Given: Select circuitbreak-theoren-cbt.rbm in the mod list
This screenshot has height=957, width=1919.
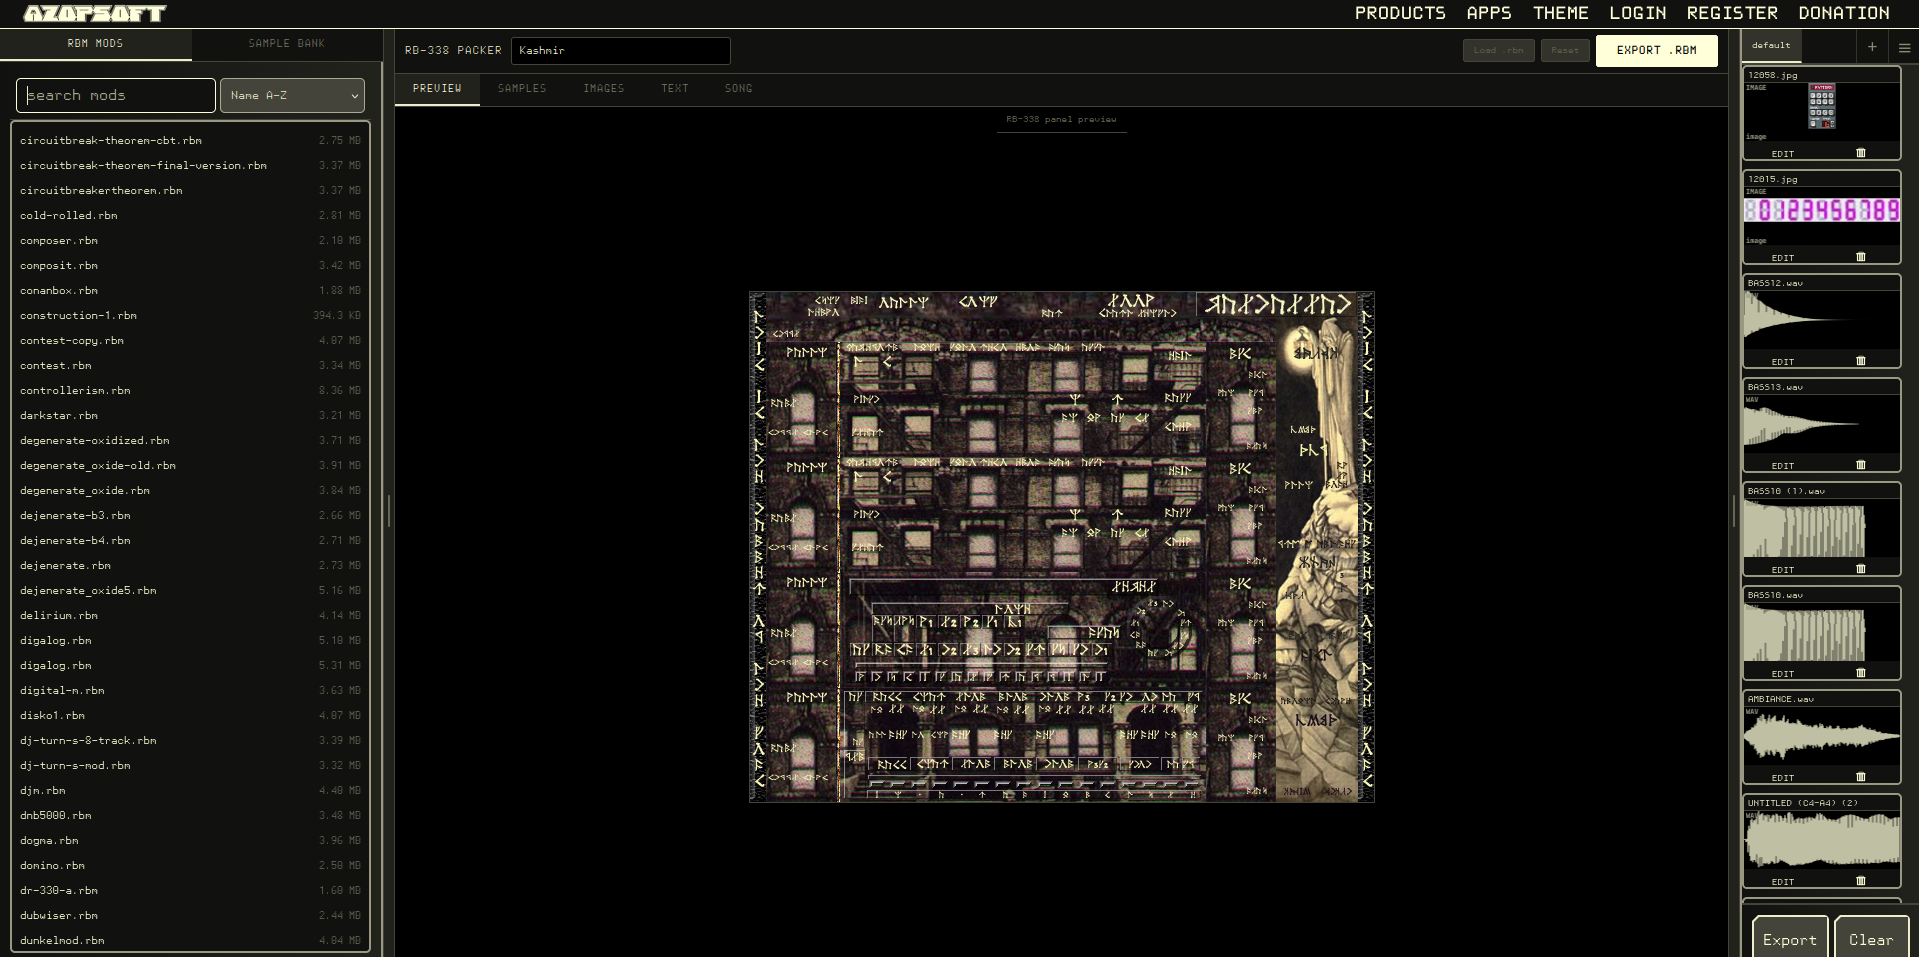Looking at the screenshot, I should point(190,141).
